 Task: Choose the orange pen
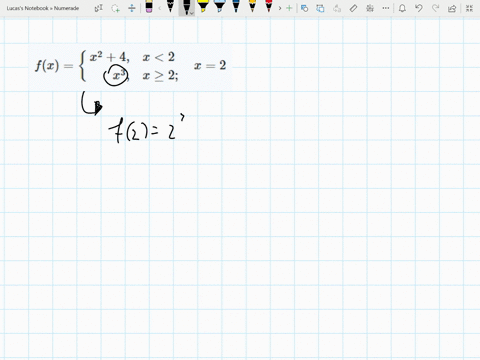(x=252, y=6)
